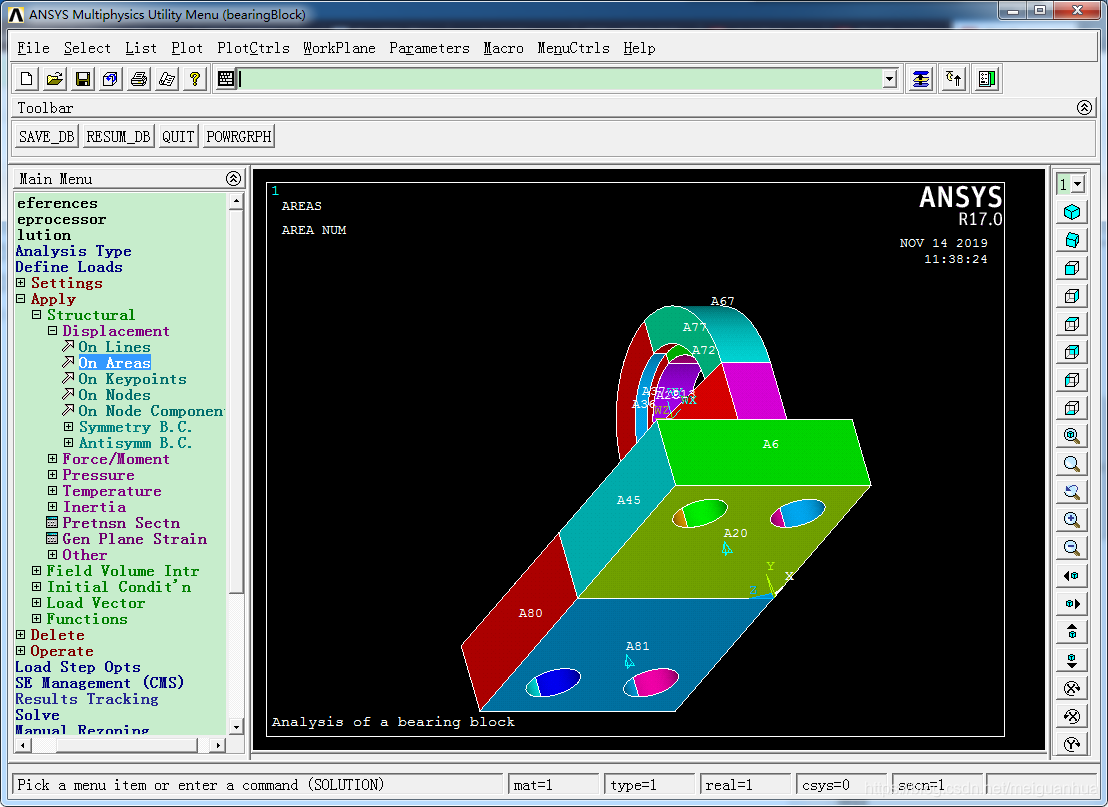
Task: Launch the Report Generator icon
Action: tap(167, 79)
